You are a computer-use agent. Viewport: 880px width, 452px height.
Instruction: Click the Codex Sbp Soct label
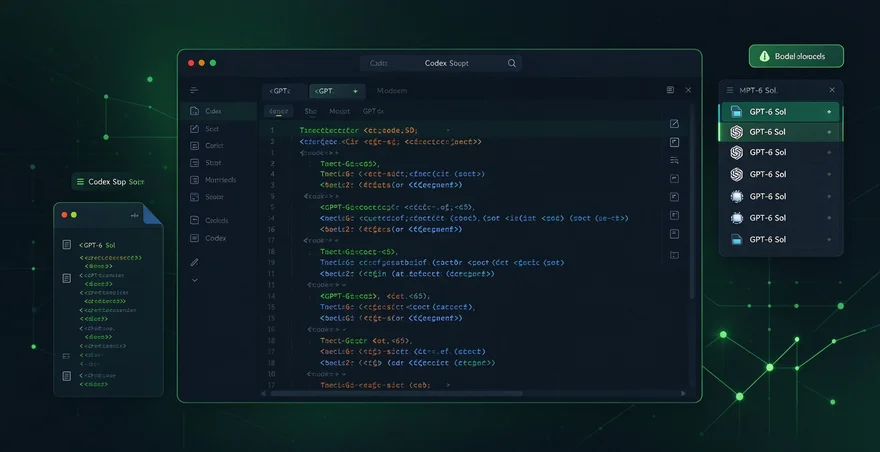(116, 182)
